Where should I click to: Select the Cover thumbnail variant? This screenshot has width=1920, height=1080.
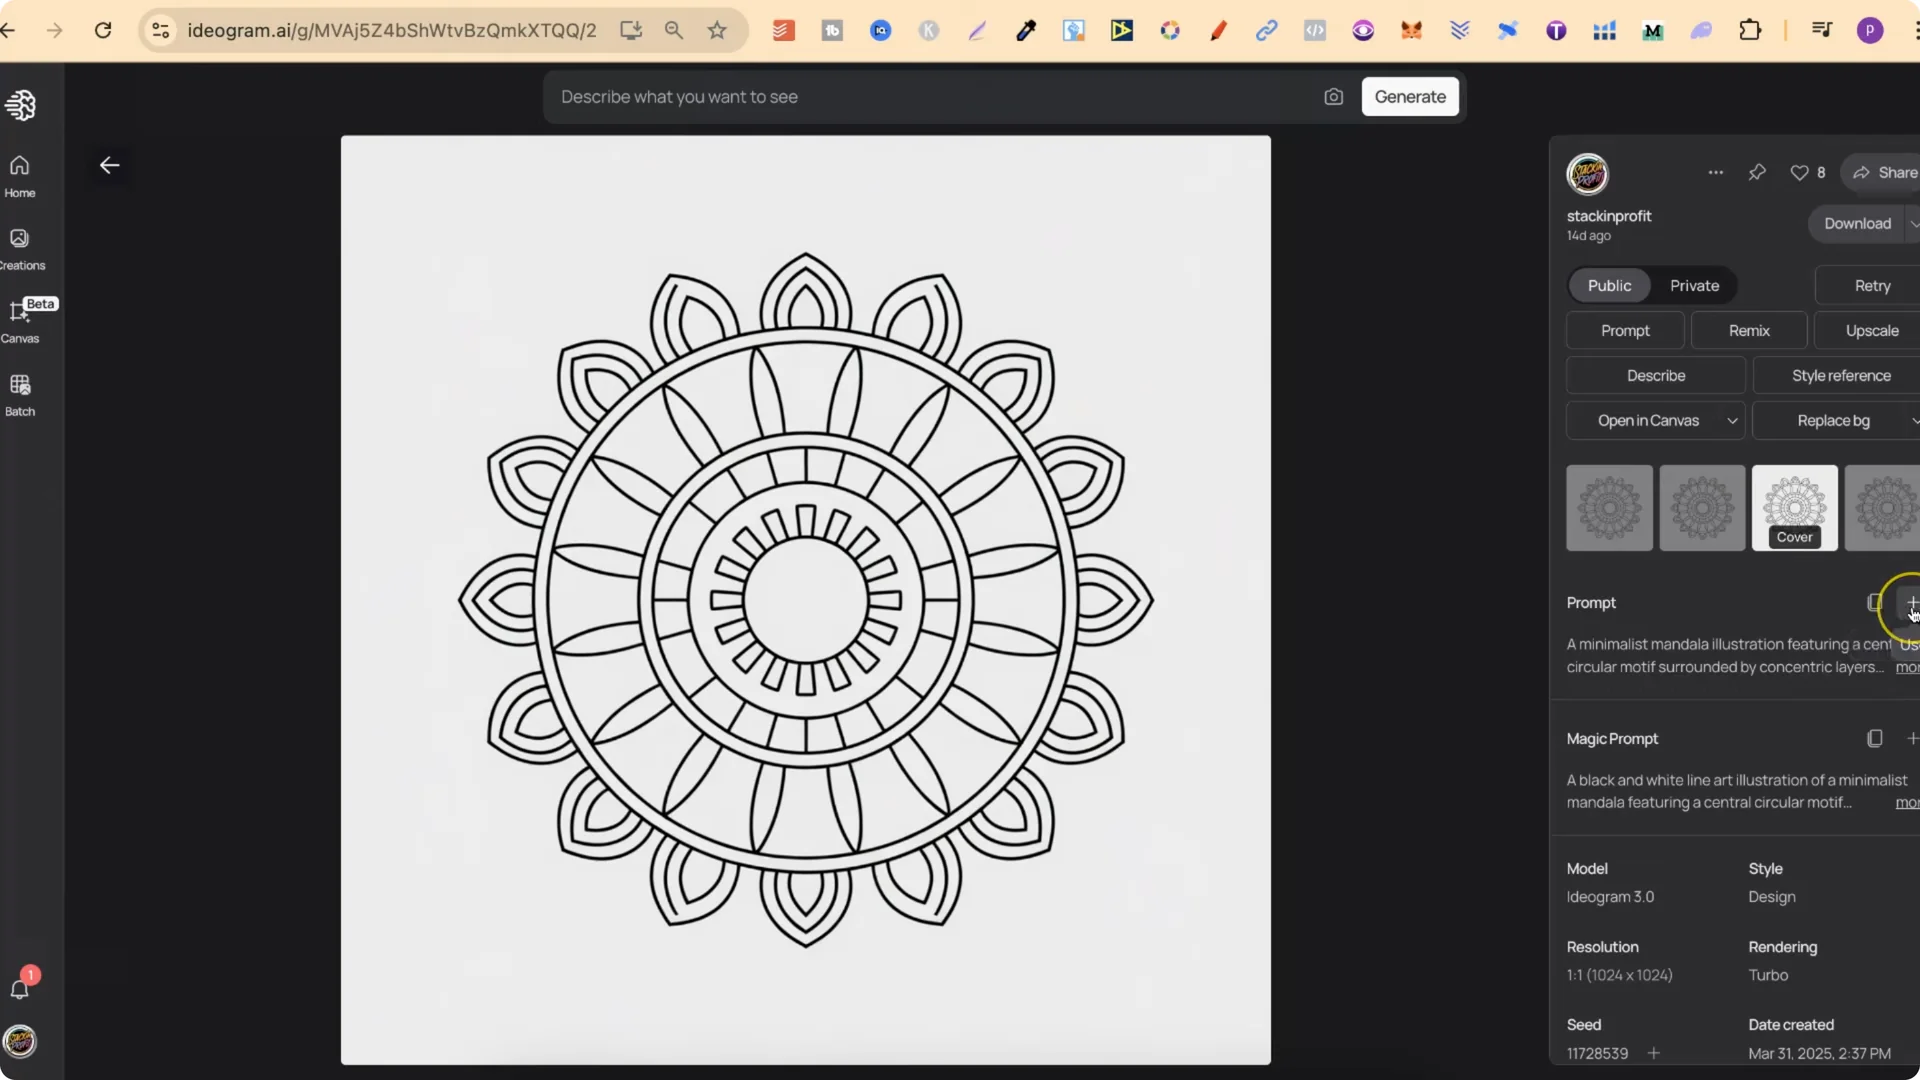[x=1794, y=507]
